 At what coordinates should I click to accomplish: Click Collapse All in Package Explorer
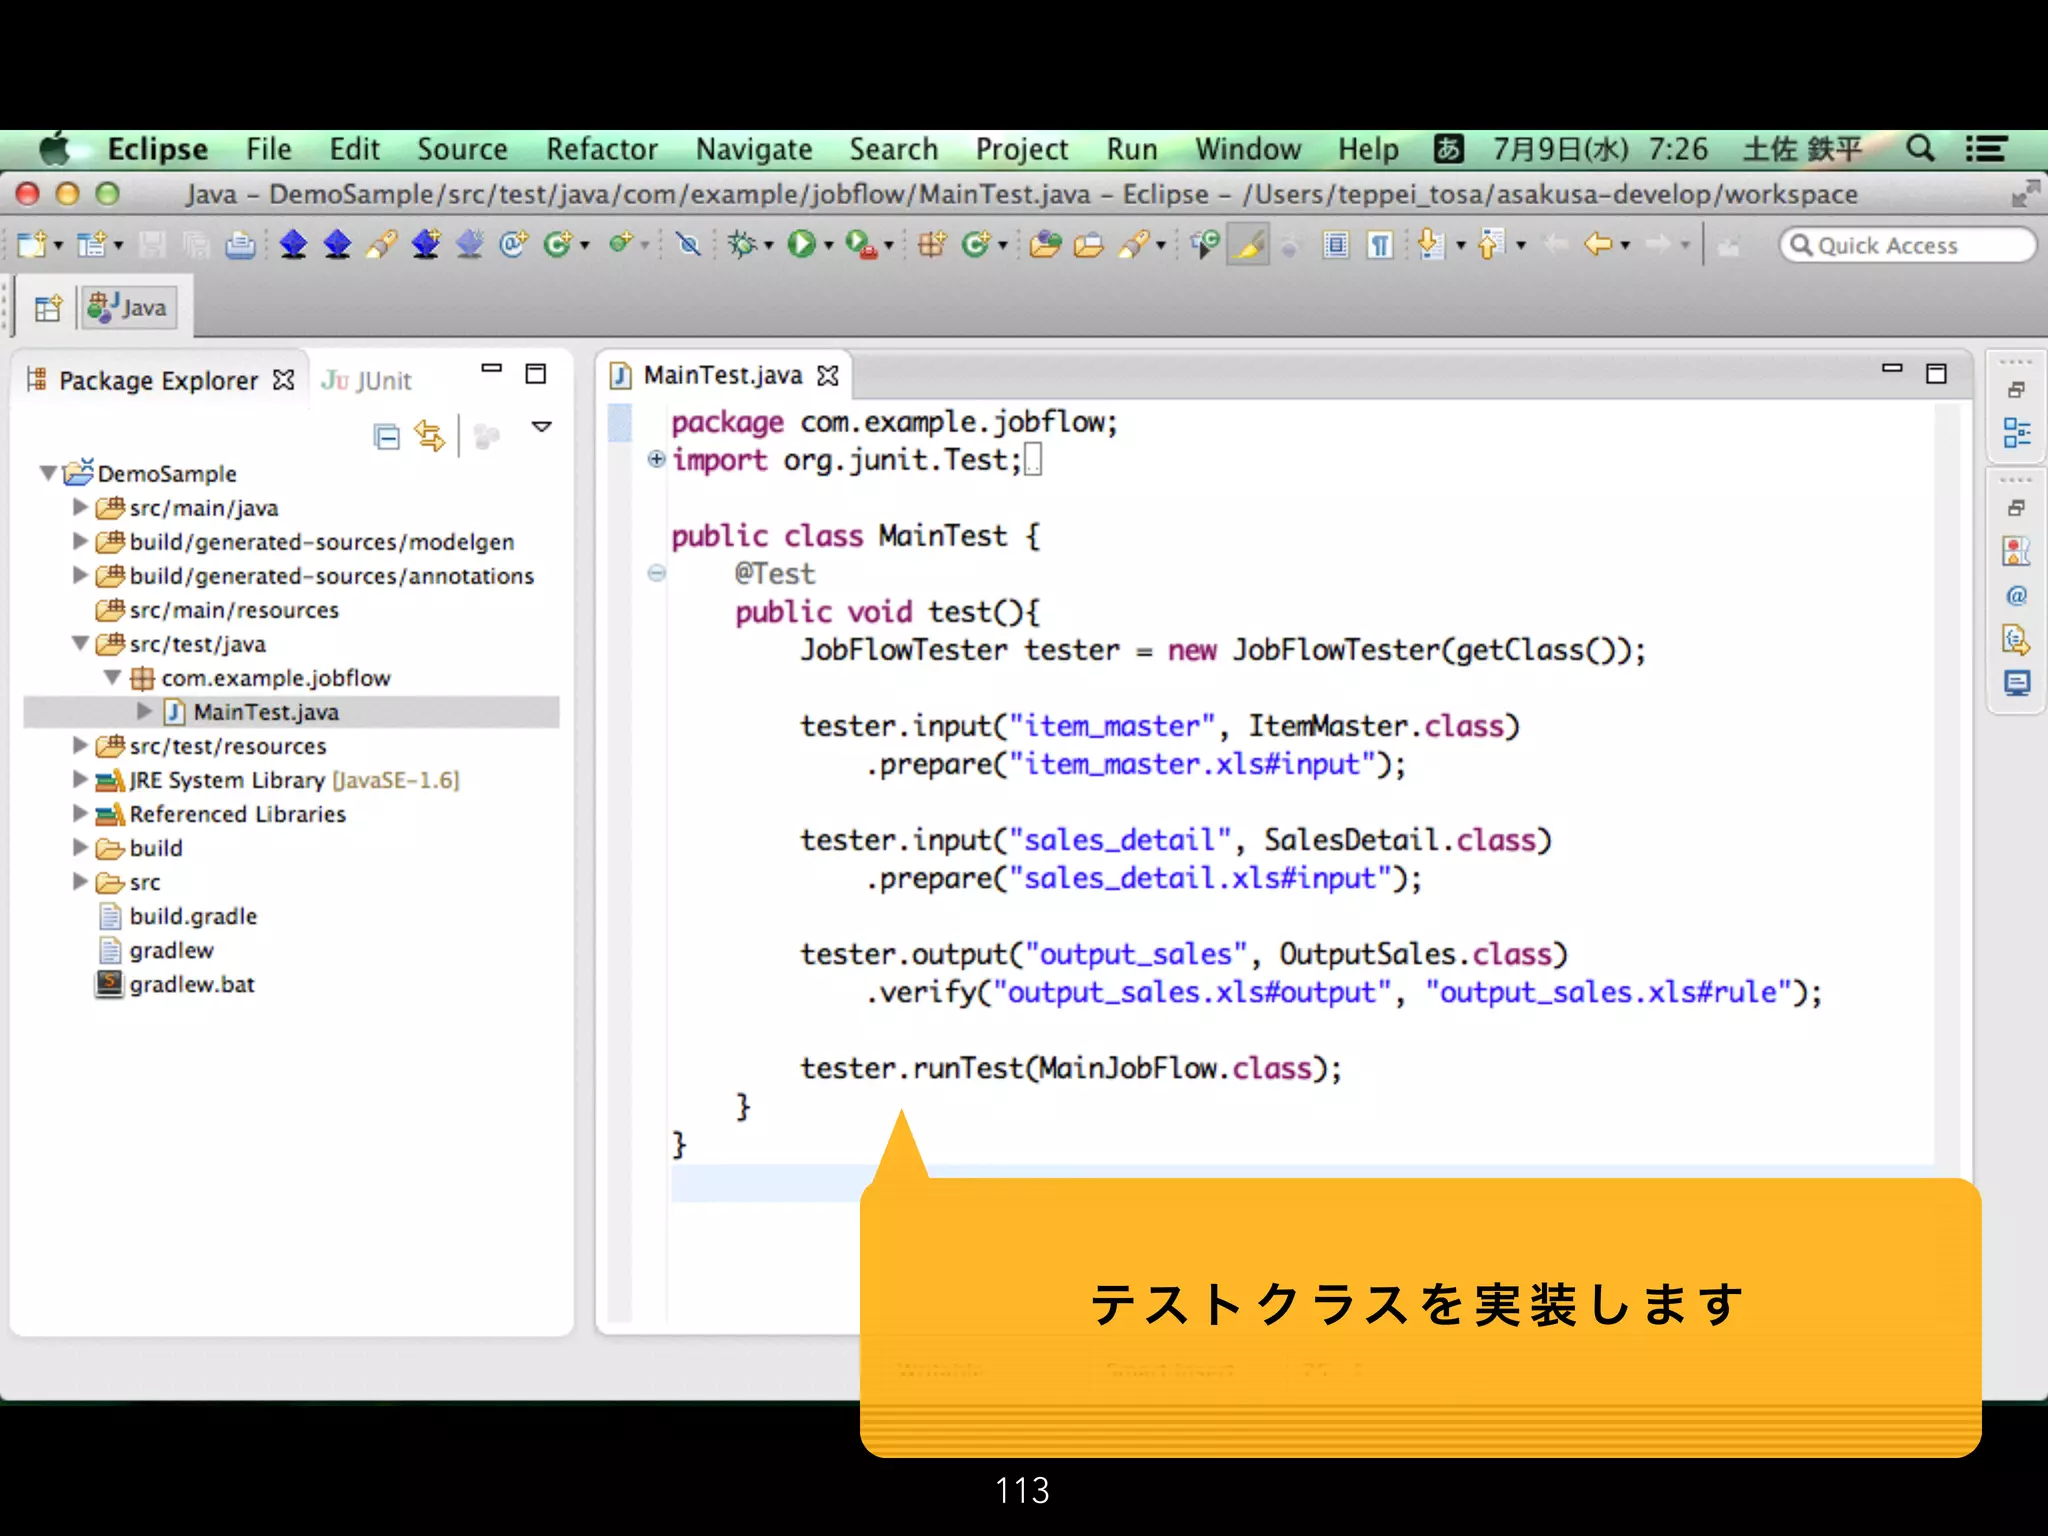point(387,436)
